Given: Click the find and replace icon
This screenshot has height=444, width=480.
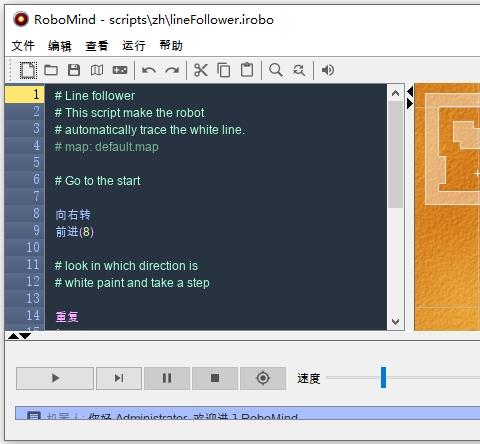Looking at the screenshot, I should point(299,70).
